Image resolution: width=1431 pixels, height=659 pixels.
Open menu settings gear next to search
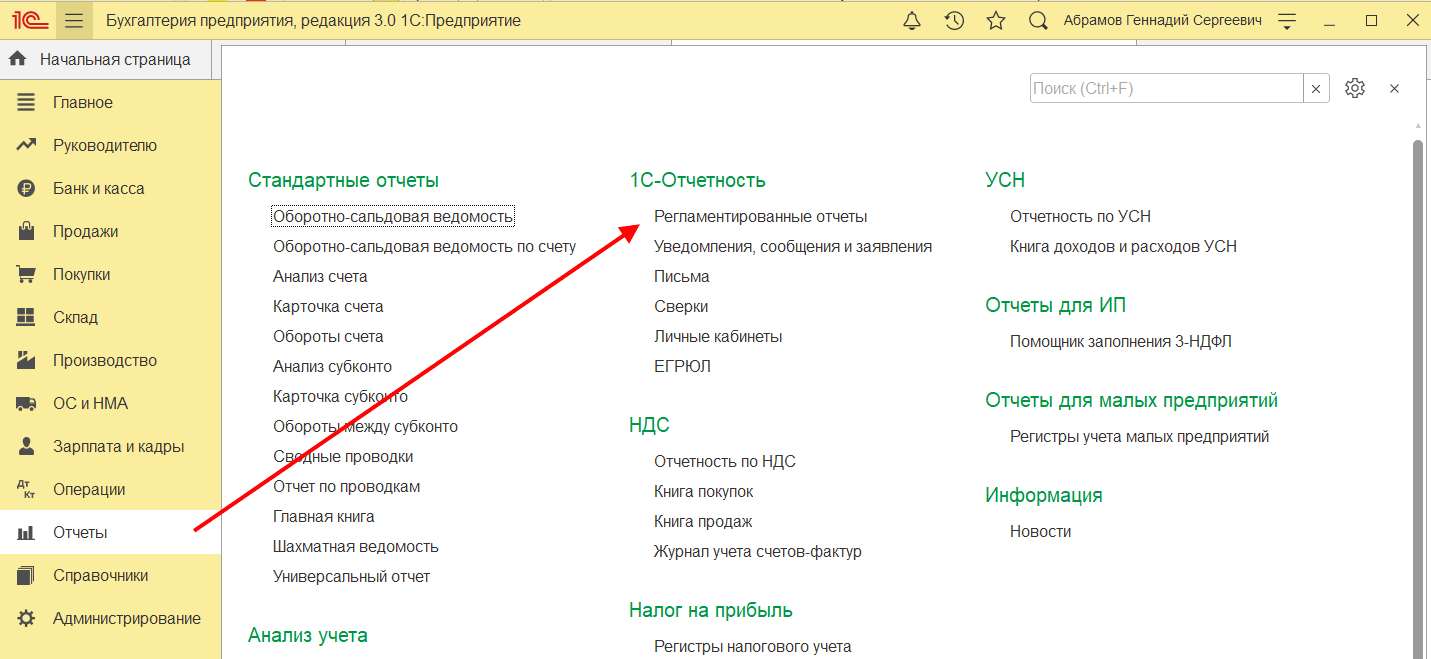[x=1355, y=88]
